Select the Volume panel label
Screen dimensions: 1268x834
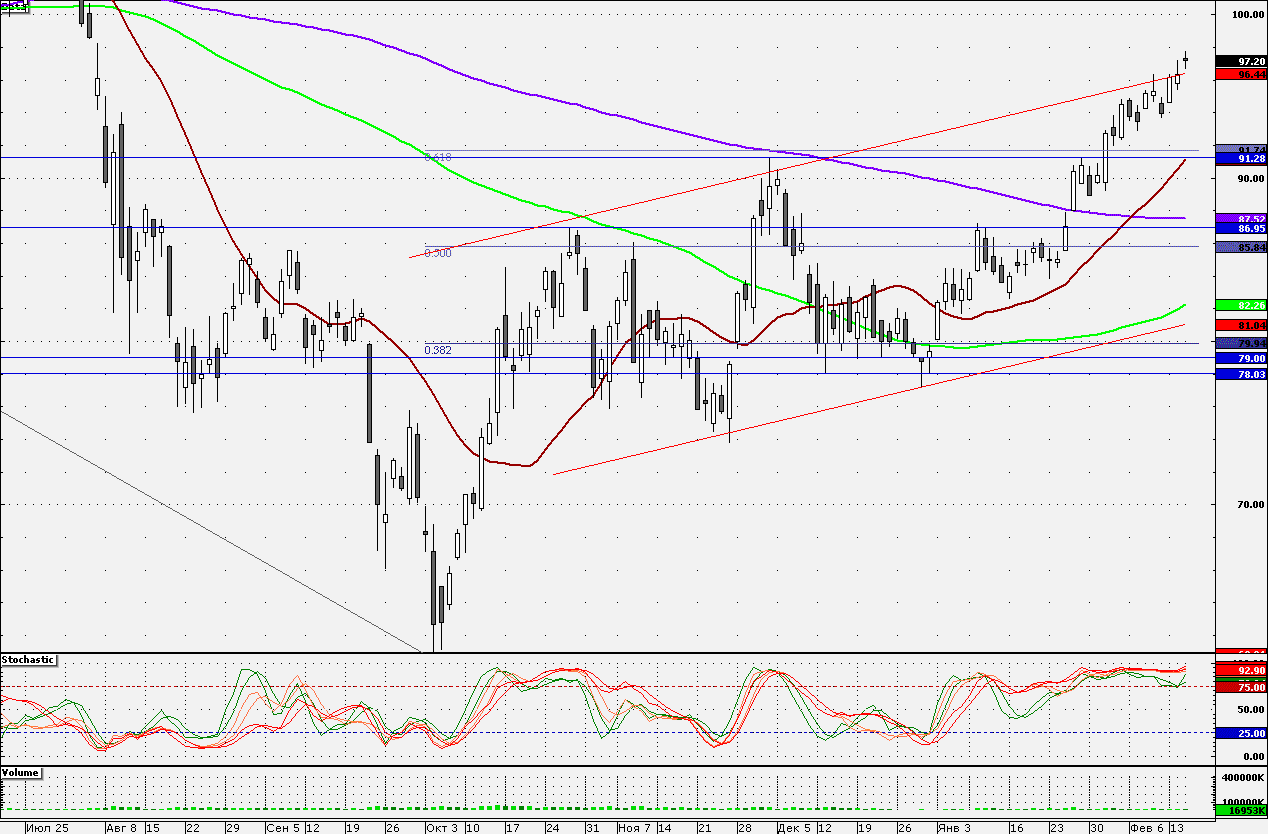[x=21, y=773]
